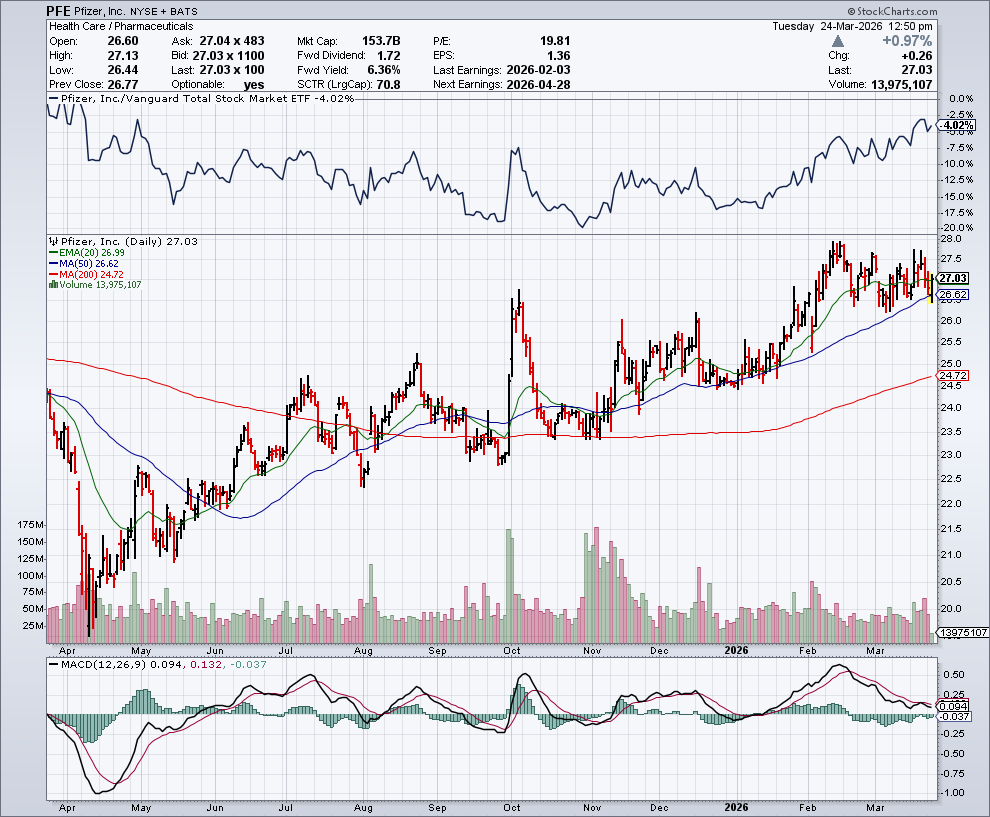
Task: Click the red MA(200) legend line marker
Action: tap(50, 274)
